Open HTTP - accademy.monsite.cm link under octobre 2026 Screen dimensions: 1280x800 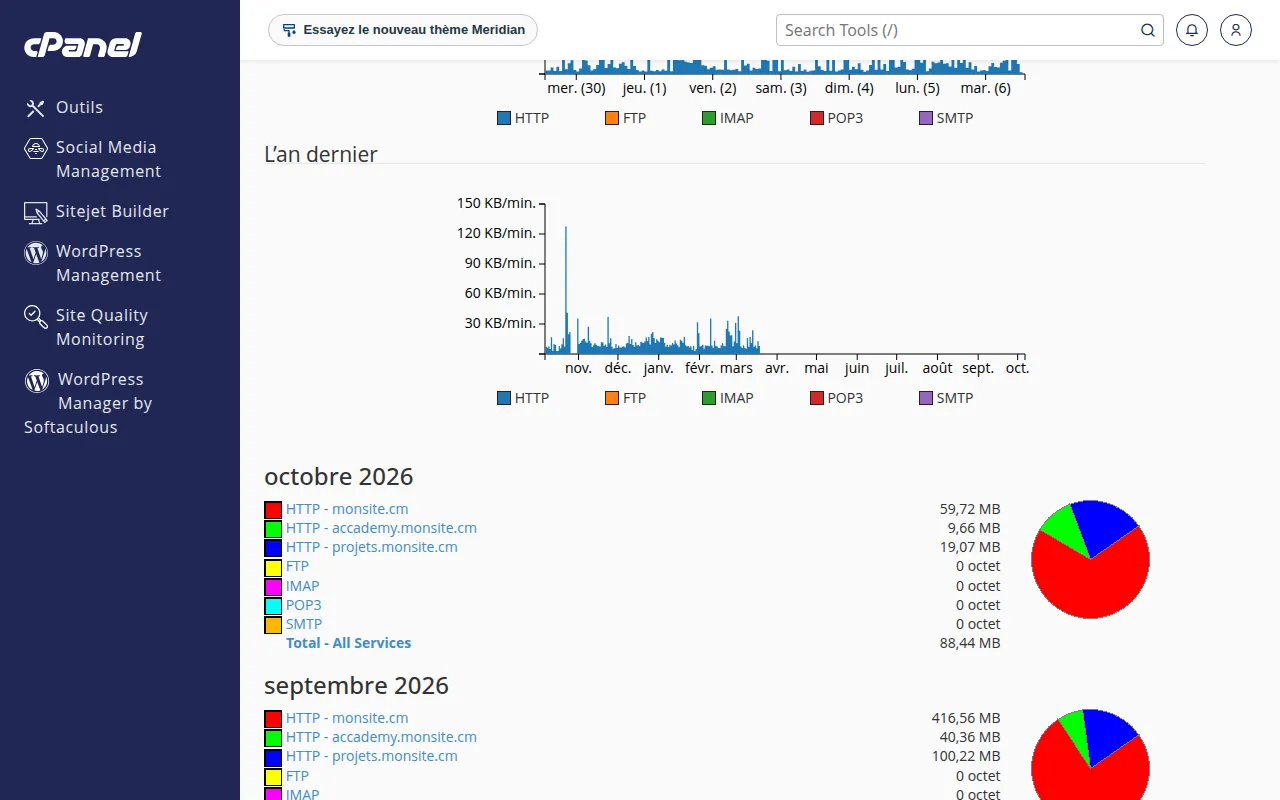pyautogui.click(x=381, y=528)
